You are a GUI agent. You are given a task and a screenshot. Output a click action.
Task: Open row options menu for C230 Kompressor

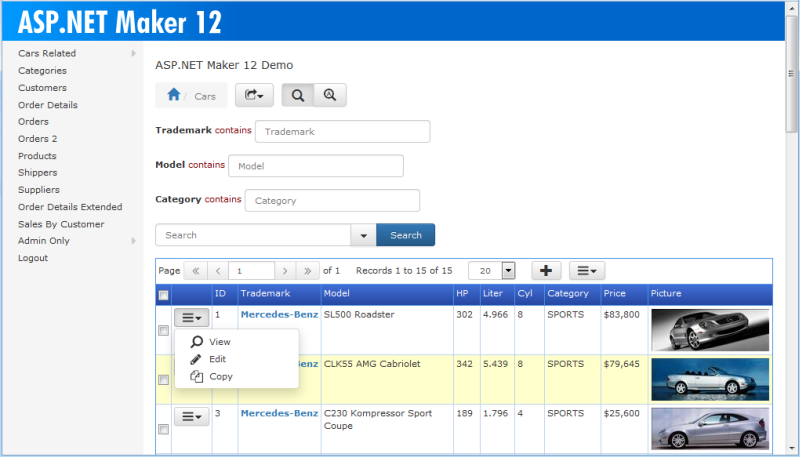pyautogui.click(x=192, y=417)
